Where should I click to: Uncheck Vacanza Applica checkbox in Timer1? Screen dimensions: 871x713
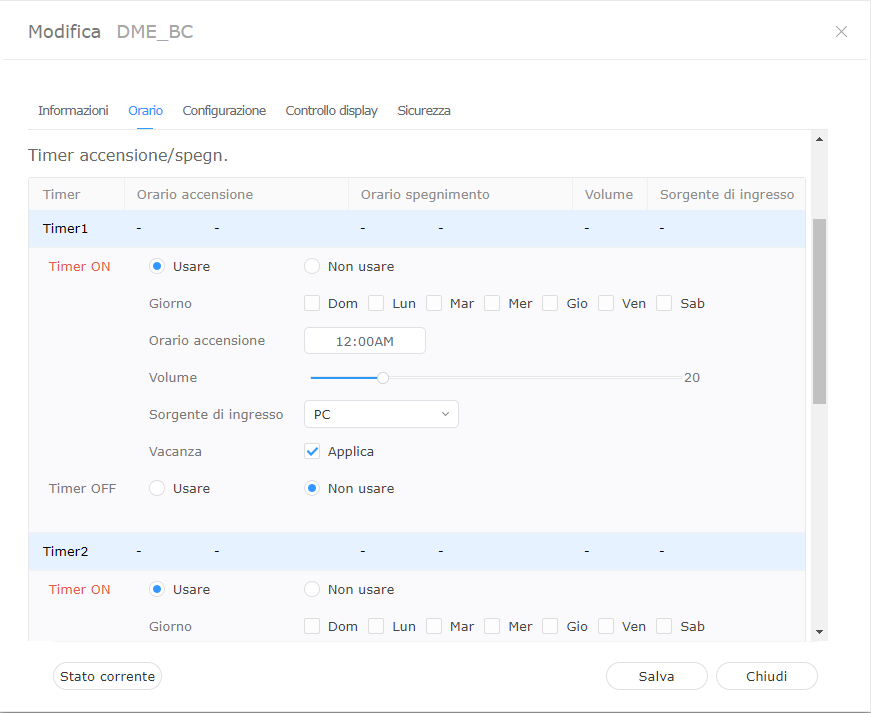coord(312,451)
